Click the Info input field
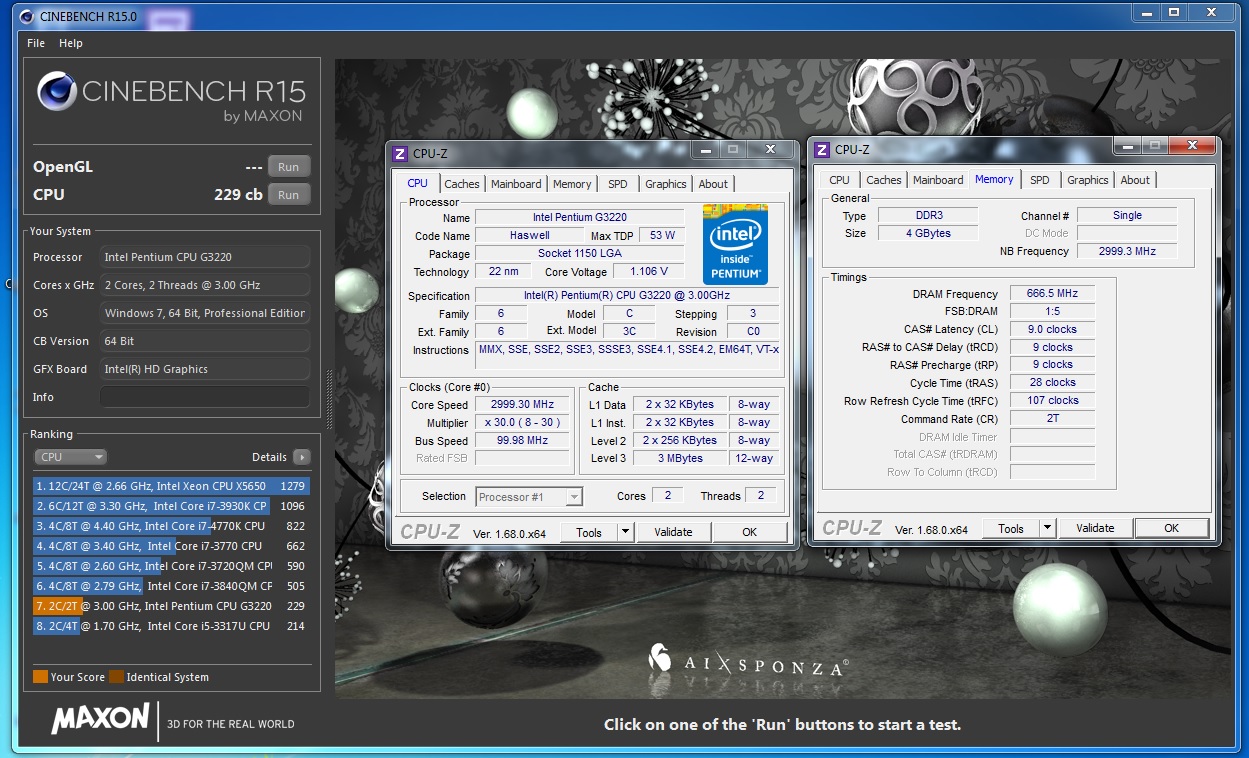The height and width of the screenshot is (758, 1249). click(x=205, y=397)
